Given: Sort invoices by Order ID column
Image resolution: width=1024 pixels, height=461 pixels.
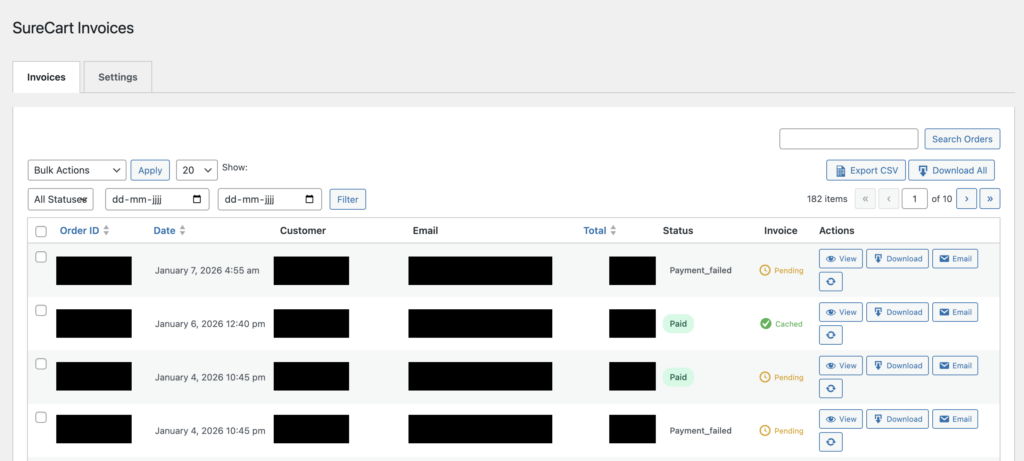Looking at the screenshot, I should 84,231.
